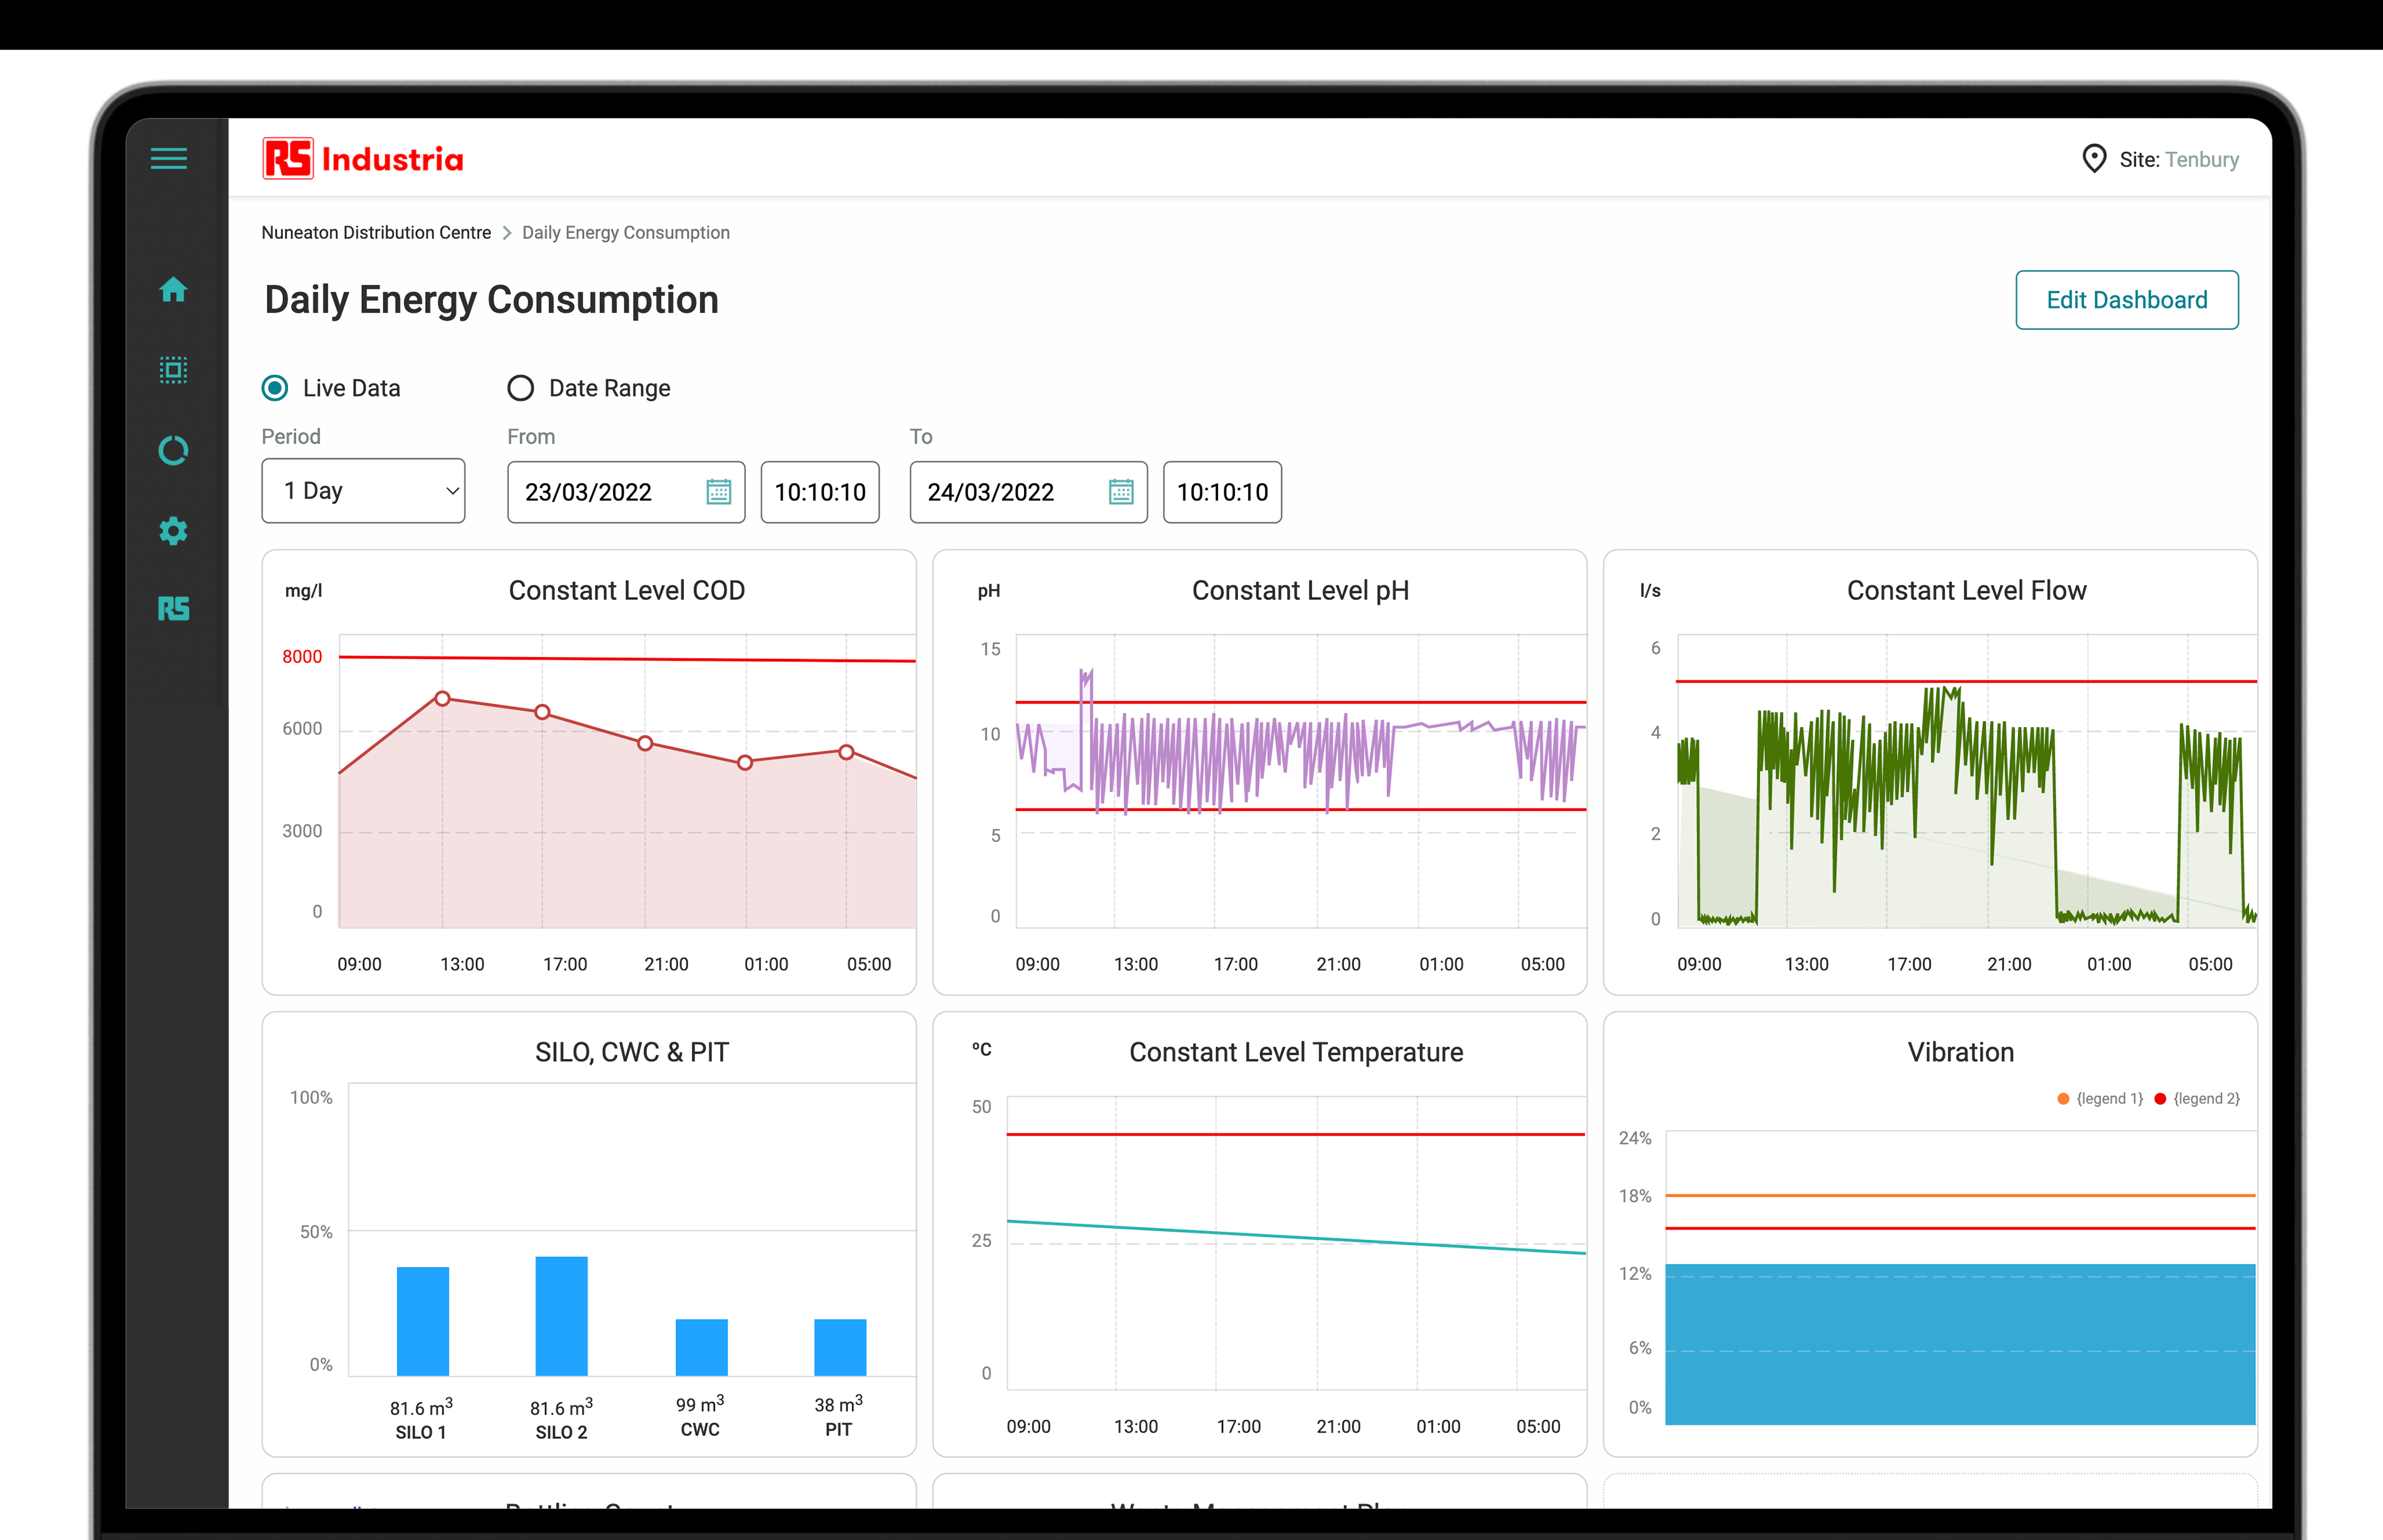Go to Nuneaton Distribution Centre breadcrumb

376,233
